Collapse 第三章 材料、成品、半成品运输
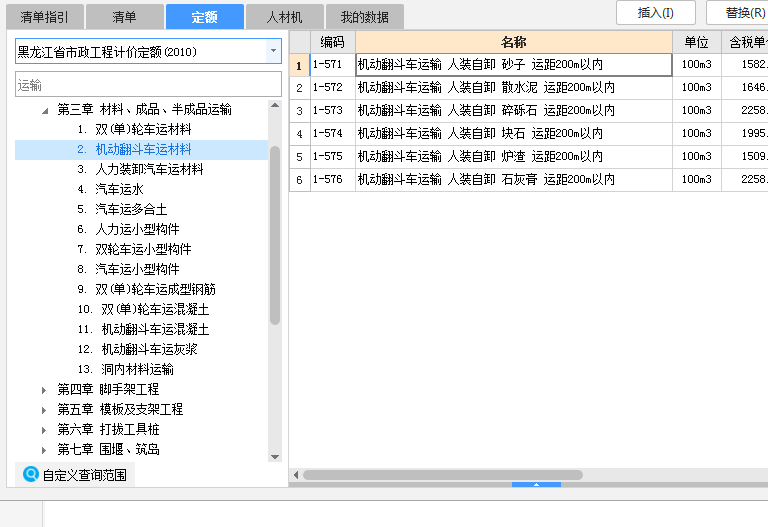 [45, 110]
